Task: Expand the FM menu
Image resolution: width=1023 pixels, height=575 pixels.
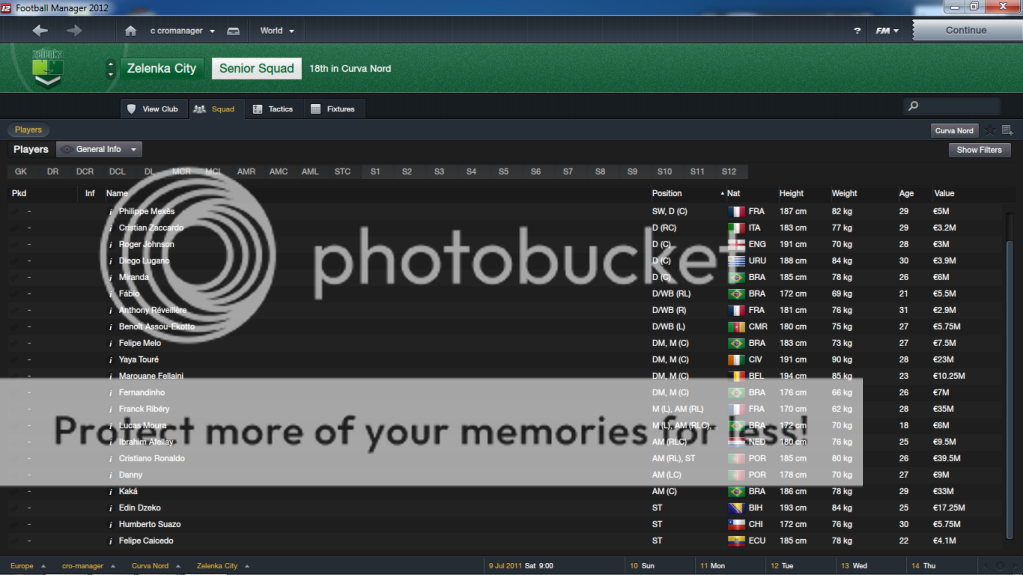Action: point(886,31)
